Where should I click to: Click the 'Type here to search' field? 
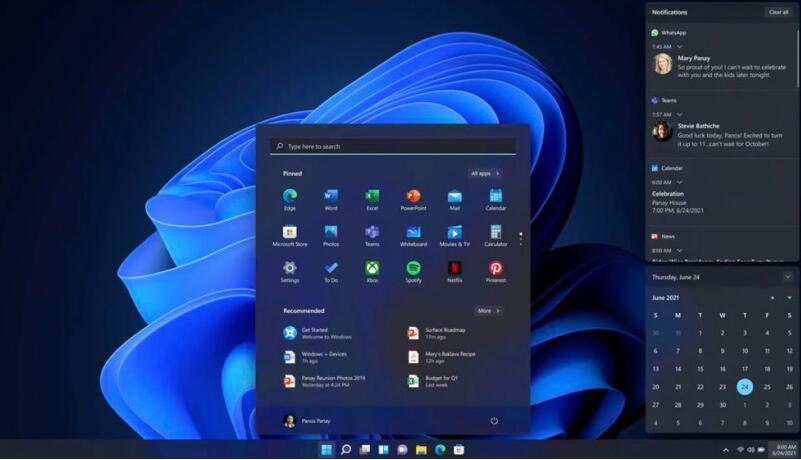(x=392, y=146)
